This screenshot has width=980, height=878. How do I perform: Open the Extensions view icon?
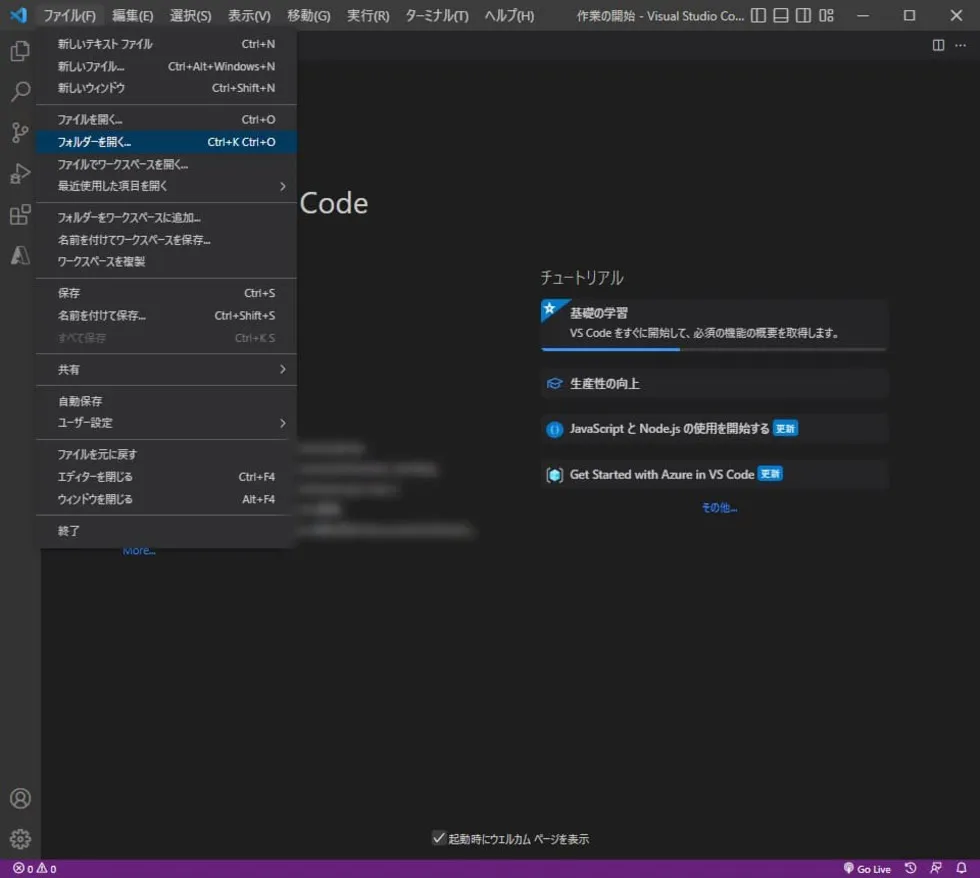(20, 214)
